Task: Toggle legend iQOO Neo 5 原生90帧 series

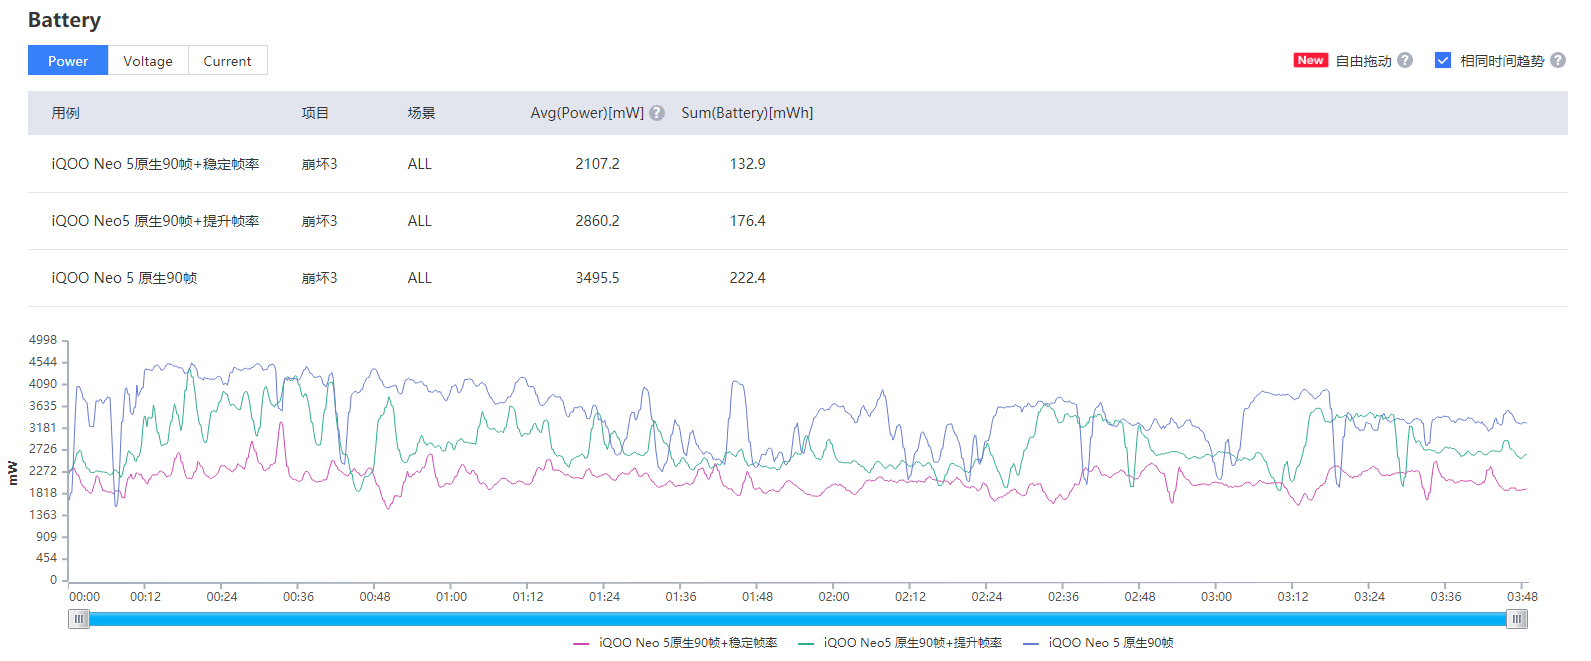Action: (x=1098, y=643)
